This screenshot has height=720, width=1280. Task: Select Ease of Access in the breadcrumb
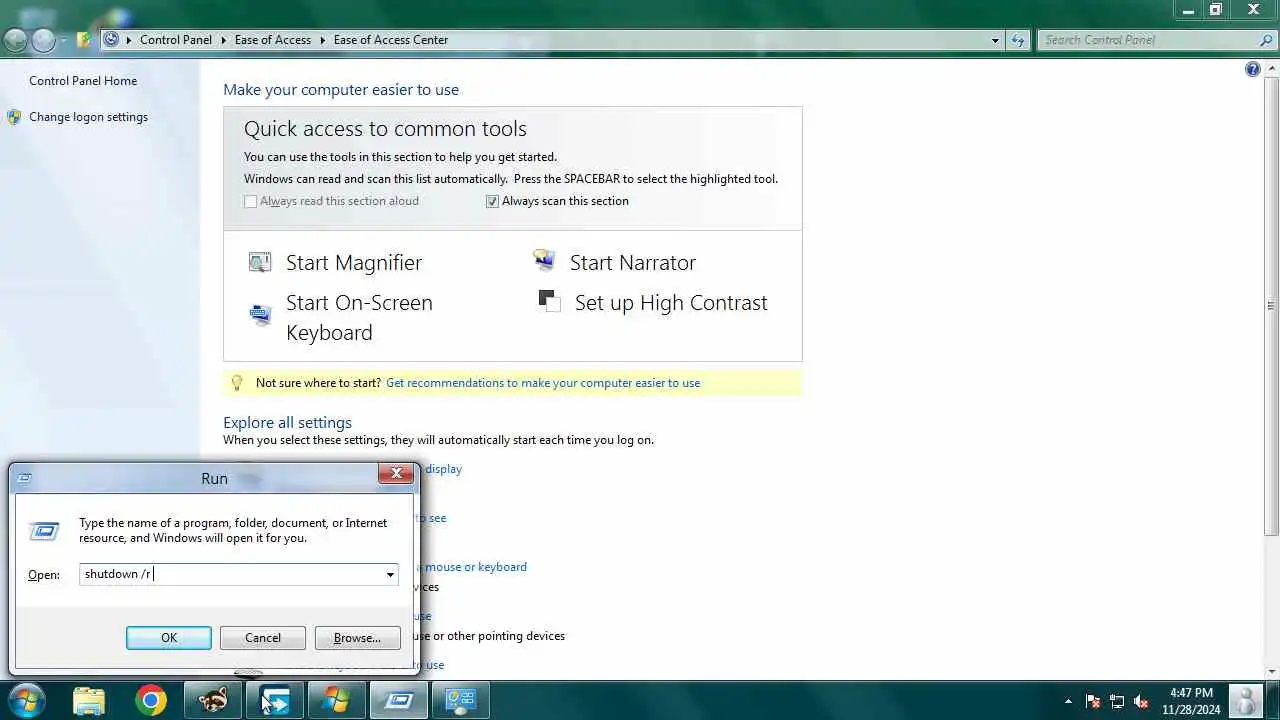point(273,40)
